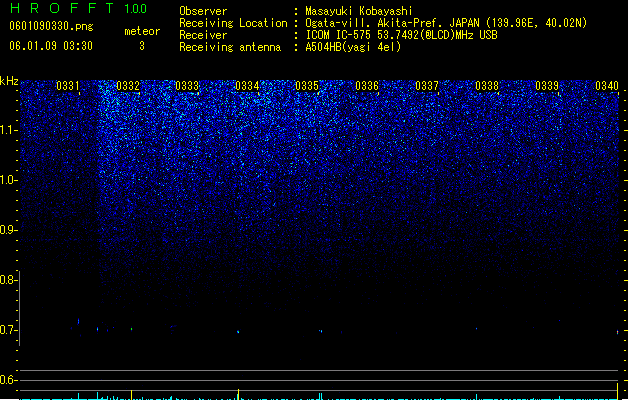This screenshot has width=629, height=400.
Task: Click the 1.1 kHz axis label
Action: coord(8,130)
